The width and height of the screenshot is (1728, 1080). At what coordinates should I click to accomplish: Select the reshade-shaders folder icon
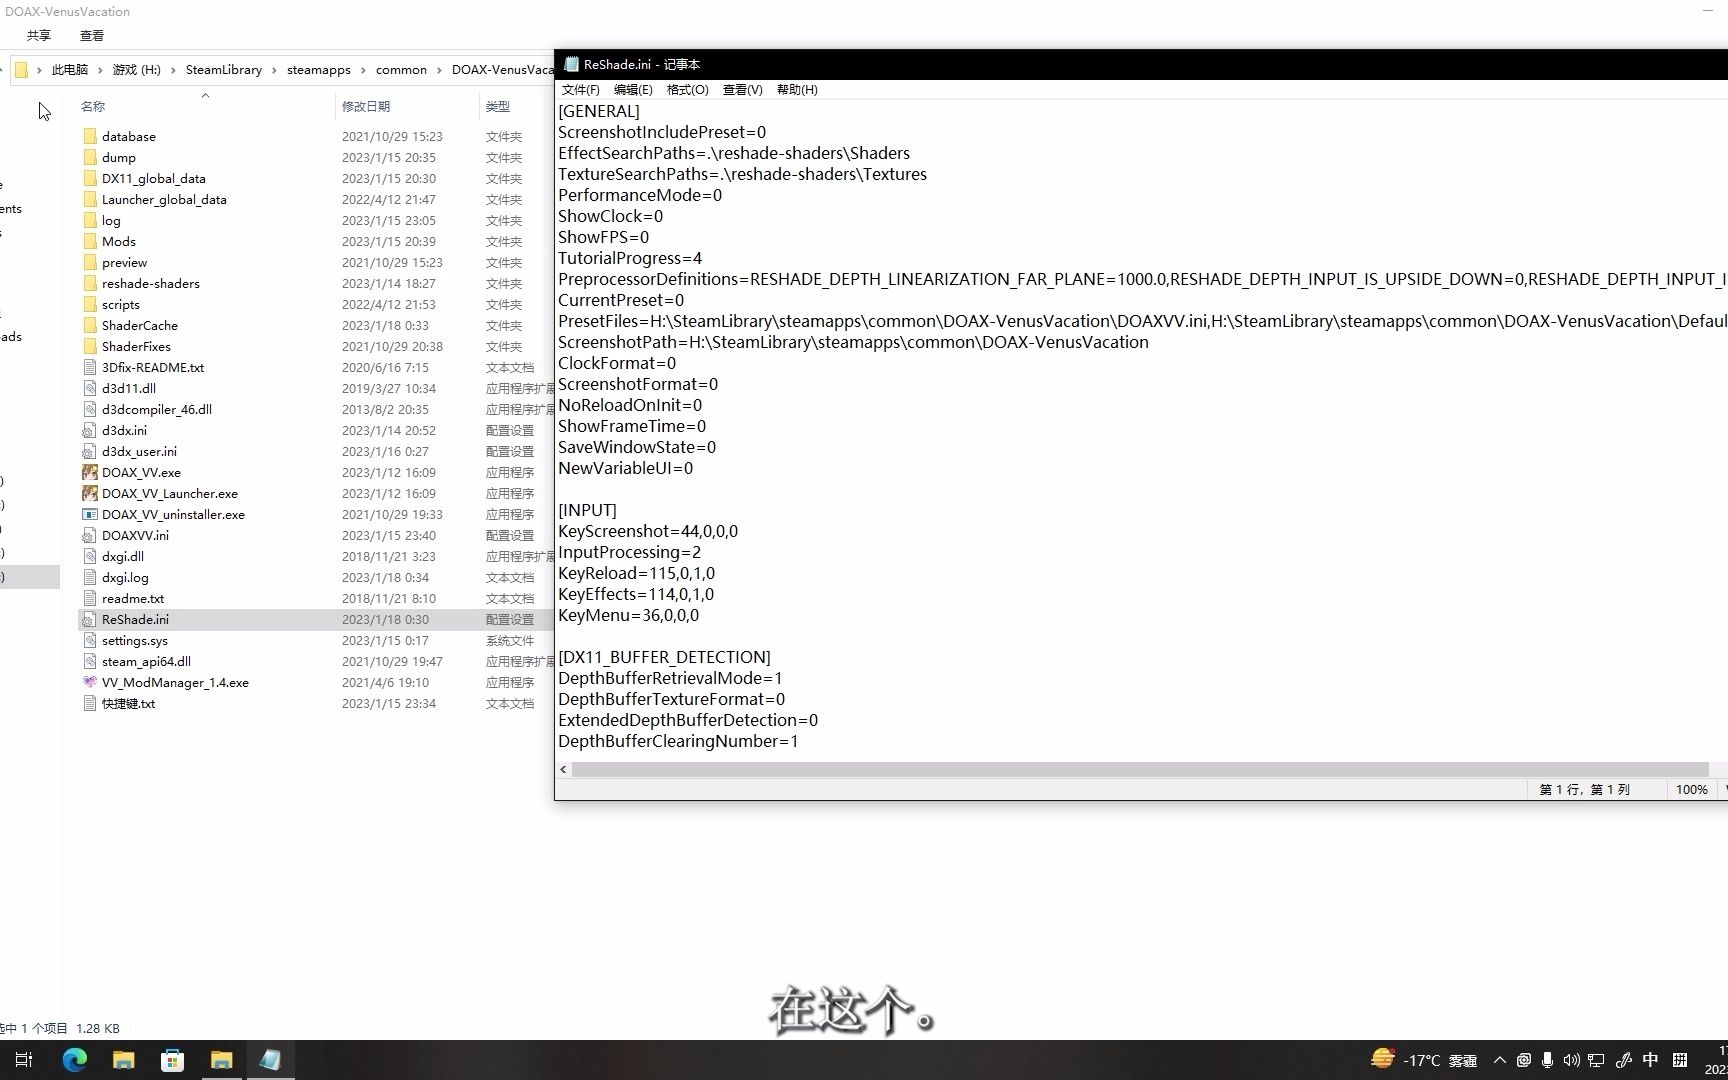pos(90,283)
